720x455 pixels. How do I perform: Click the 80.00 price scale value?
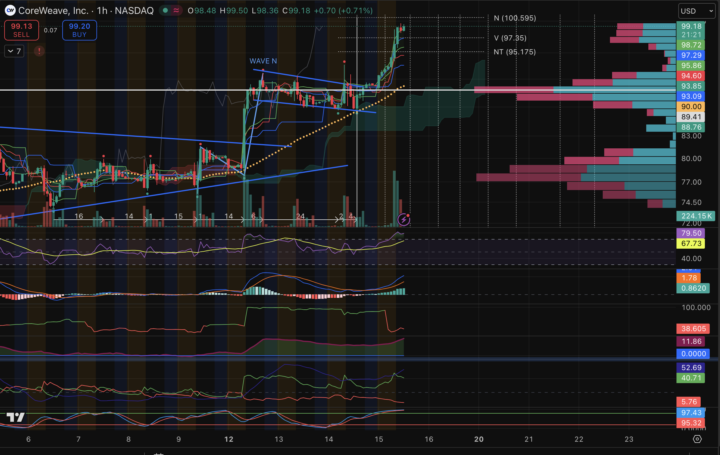click(x=691, y=158)
